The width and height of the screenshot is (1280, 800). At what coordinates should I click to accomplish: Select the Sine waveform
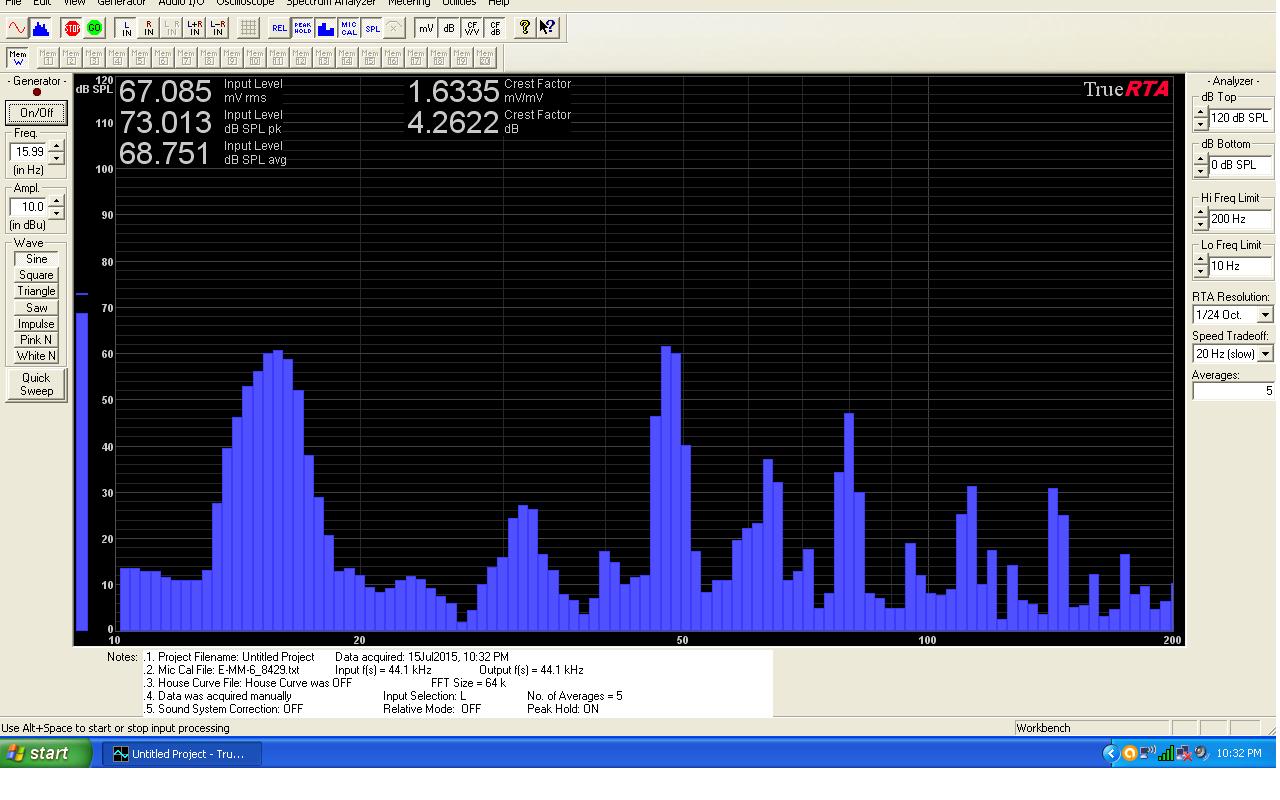click(x=36, y=259)
